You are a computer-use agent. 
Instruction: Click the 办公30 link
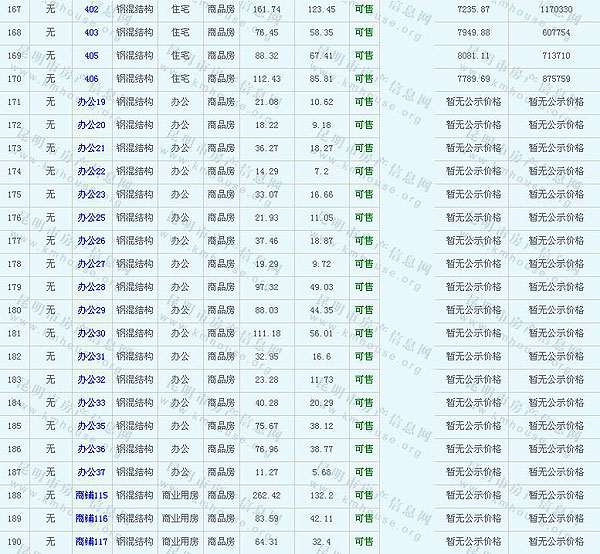(x=91, y=333)
